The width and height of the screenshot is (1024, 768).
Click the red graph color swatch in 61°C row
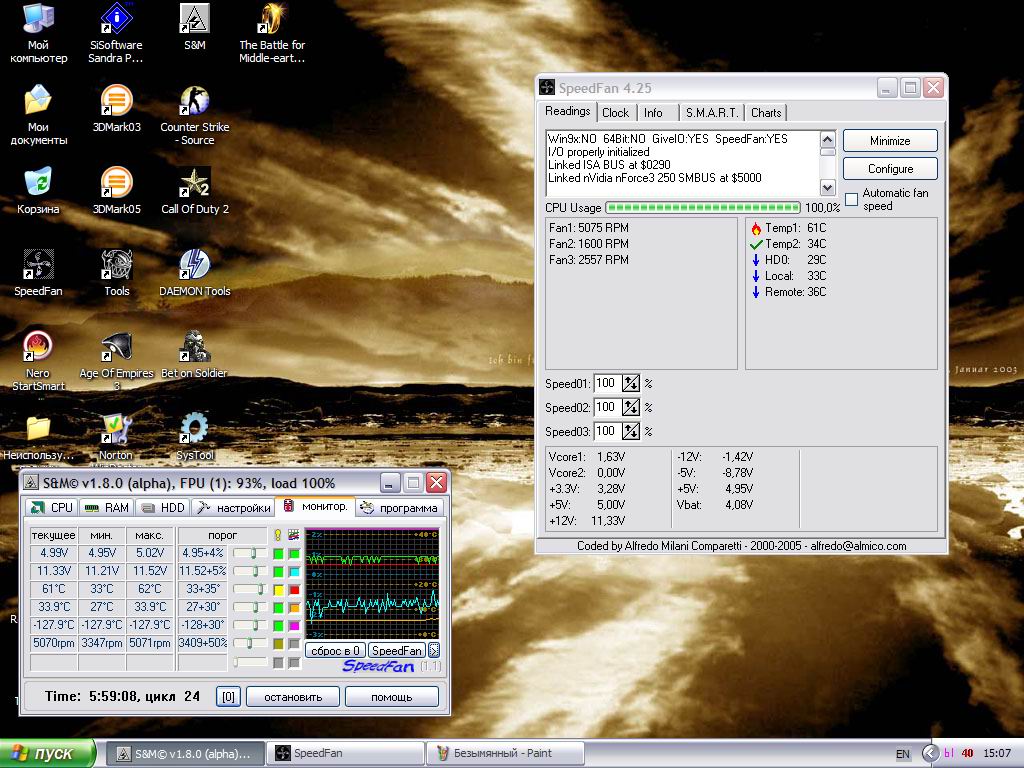coord(294,590)
